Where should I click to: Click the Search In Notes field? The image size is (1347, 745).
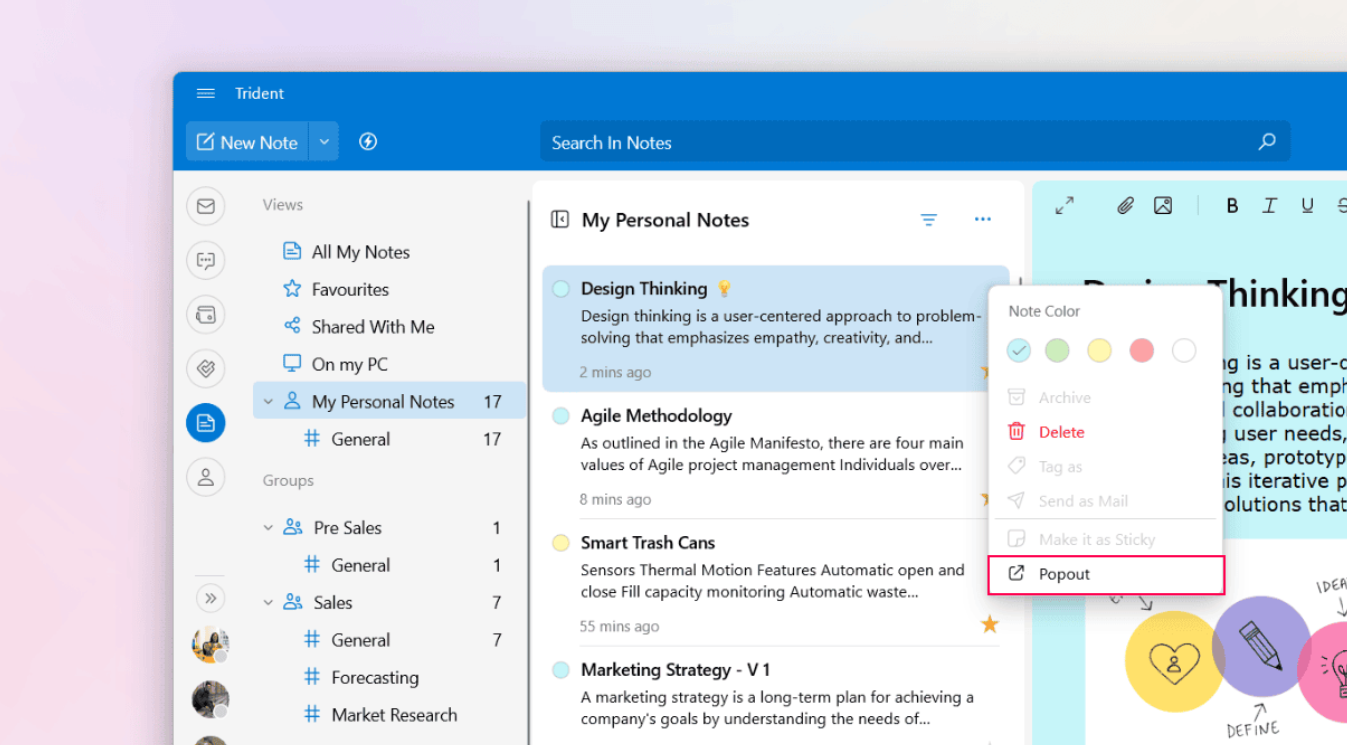pyautogui.click(x=900, y=142)
